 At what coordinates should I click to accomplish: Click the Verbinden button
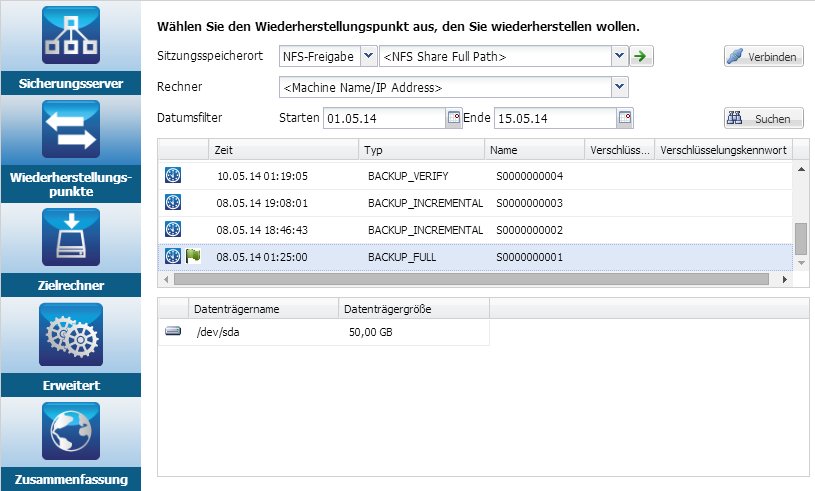click(764, 56)
